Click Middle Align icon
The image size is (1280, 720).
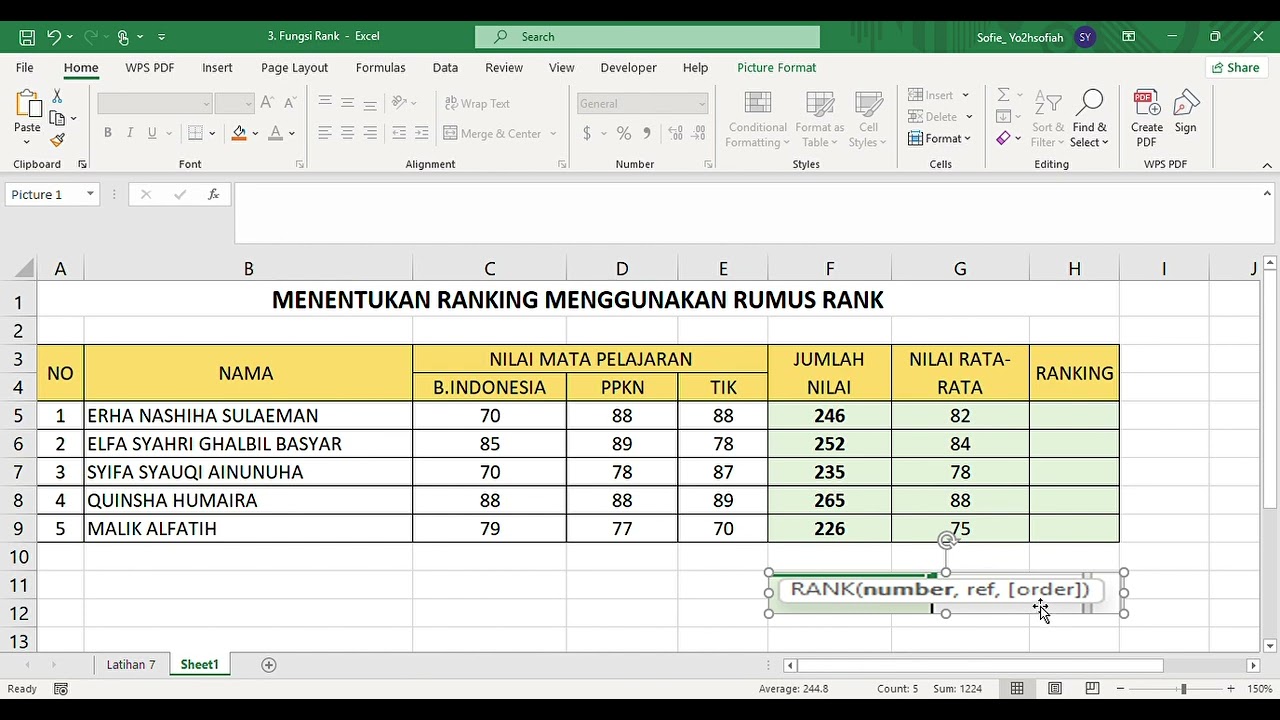point(347,103)
